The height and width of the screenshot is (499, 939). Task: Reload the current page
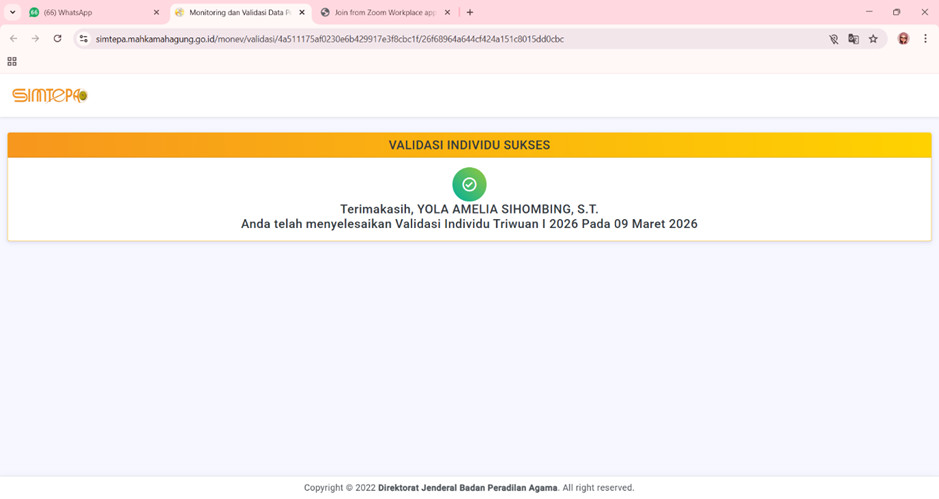58,39
